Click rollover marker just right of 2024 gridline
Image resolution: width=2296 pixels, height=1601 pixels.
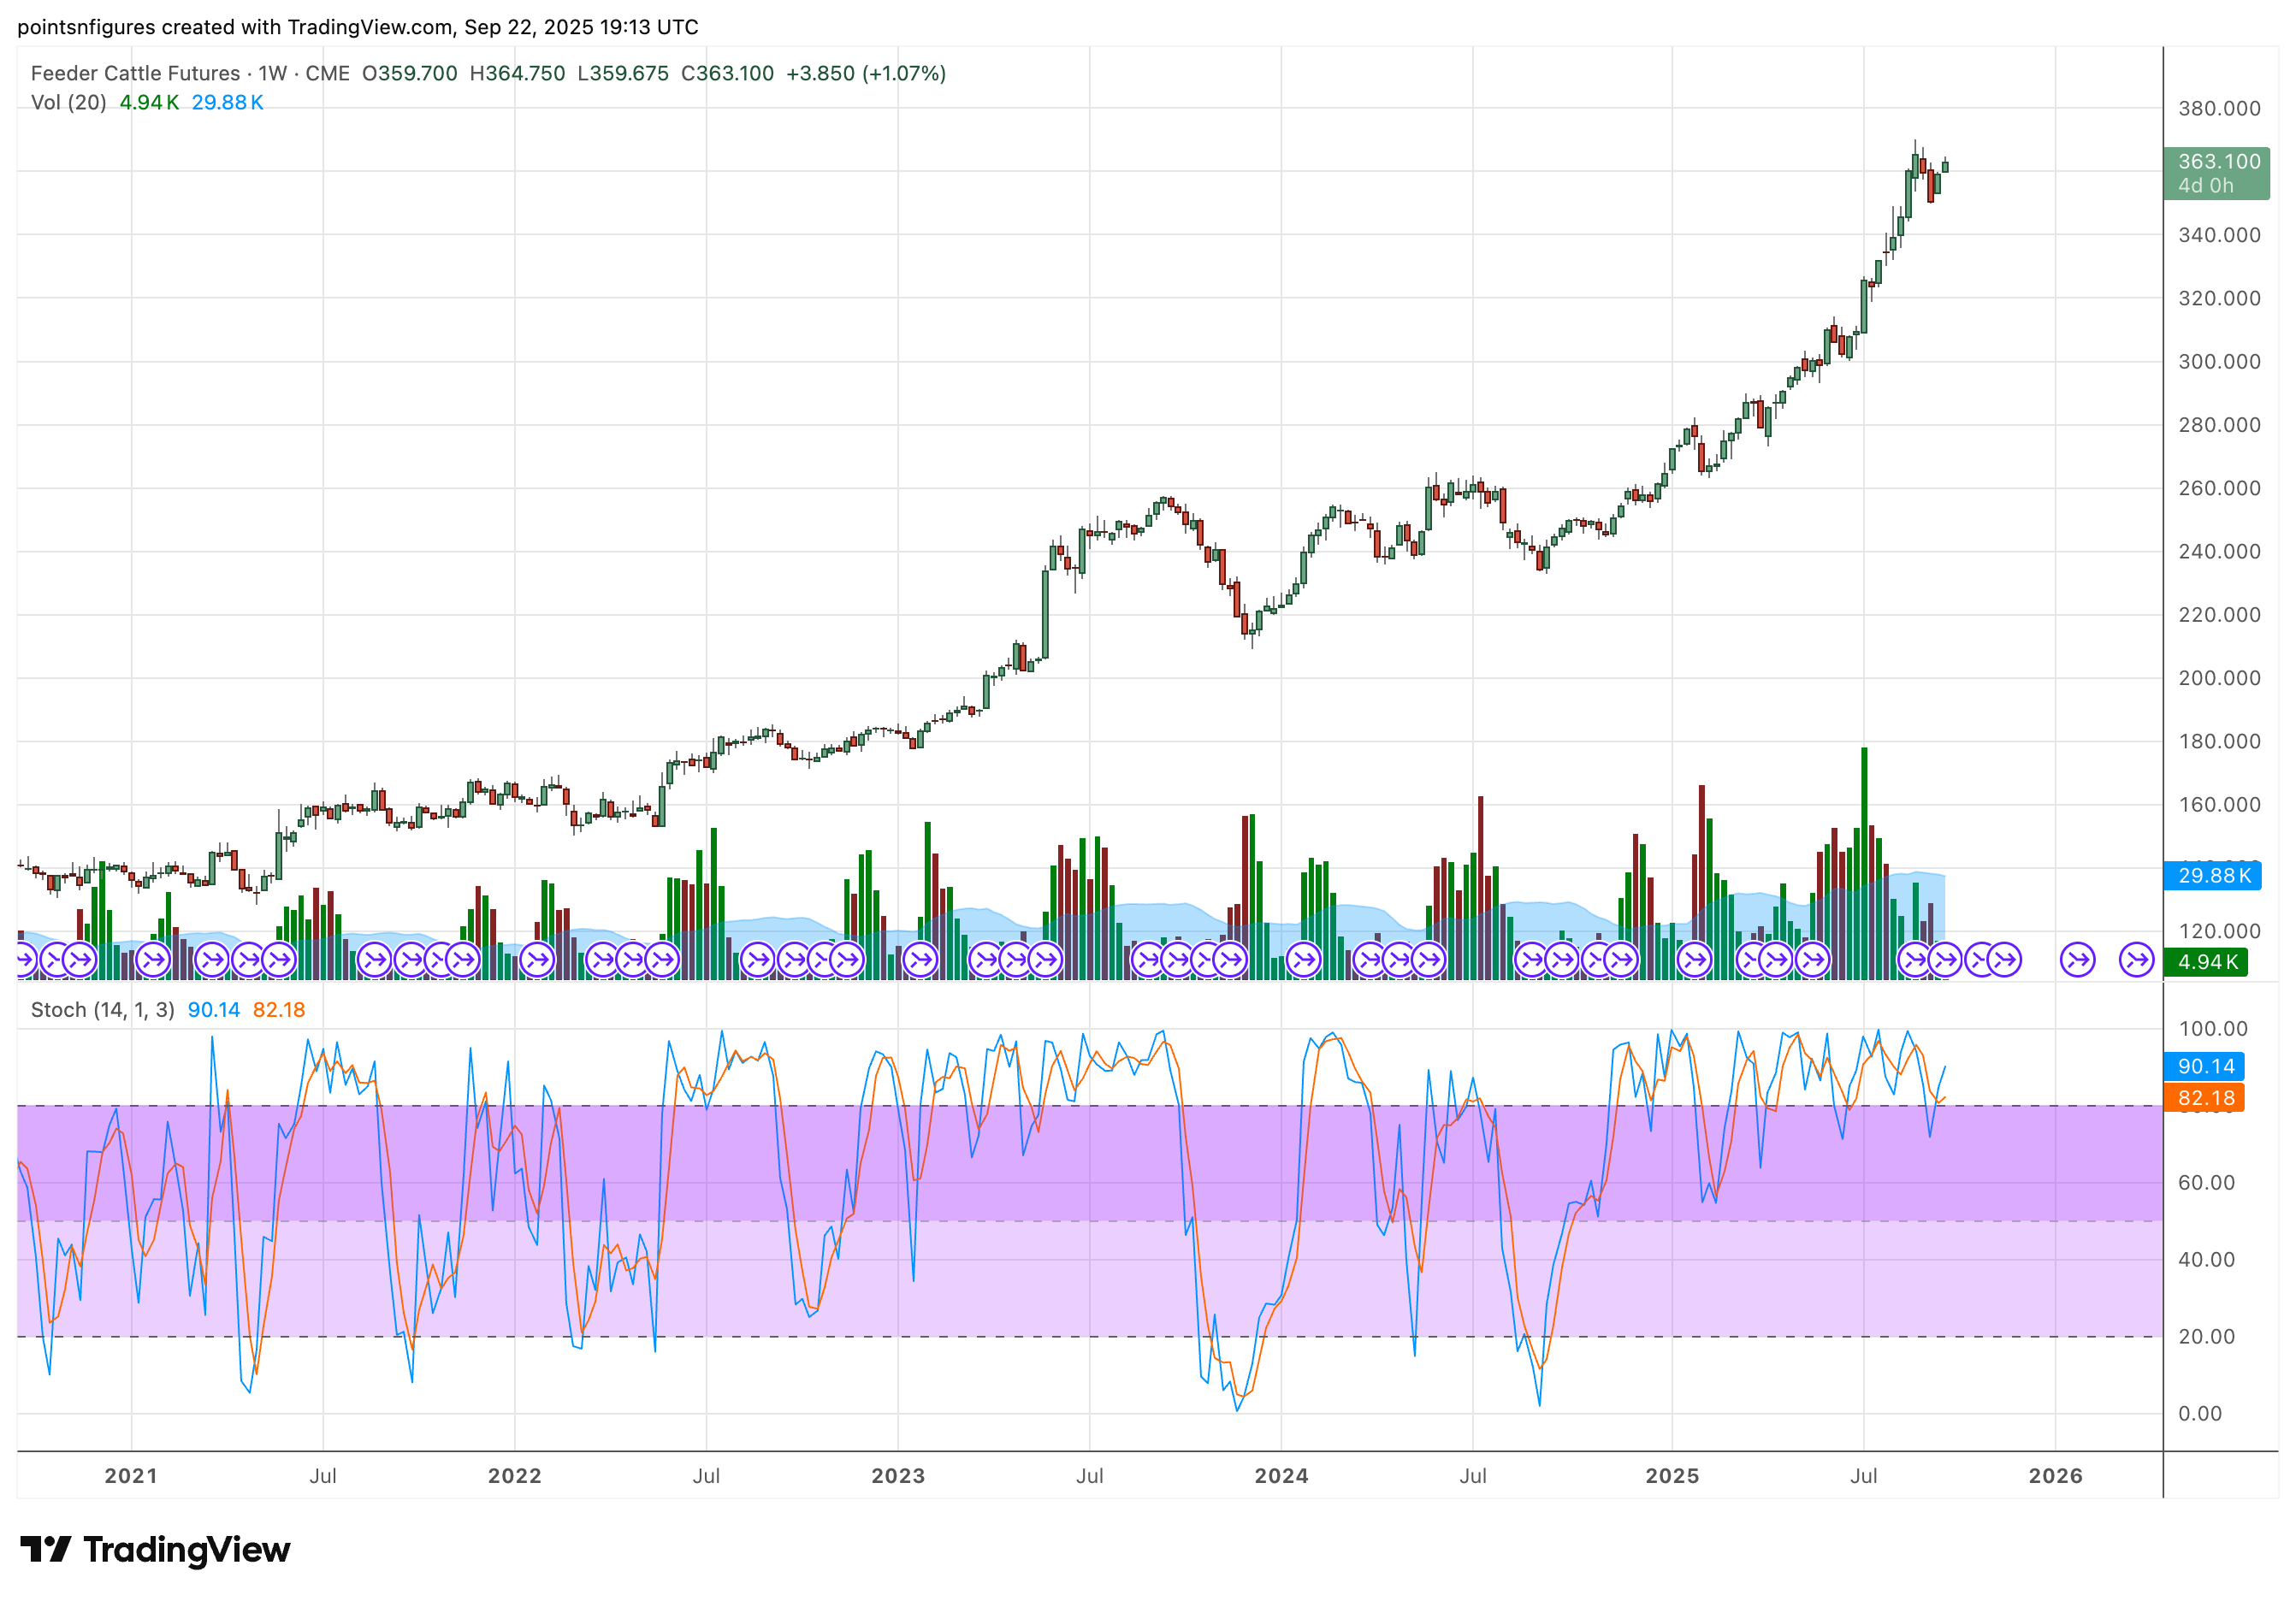click(1303, 961)
